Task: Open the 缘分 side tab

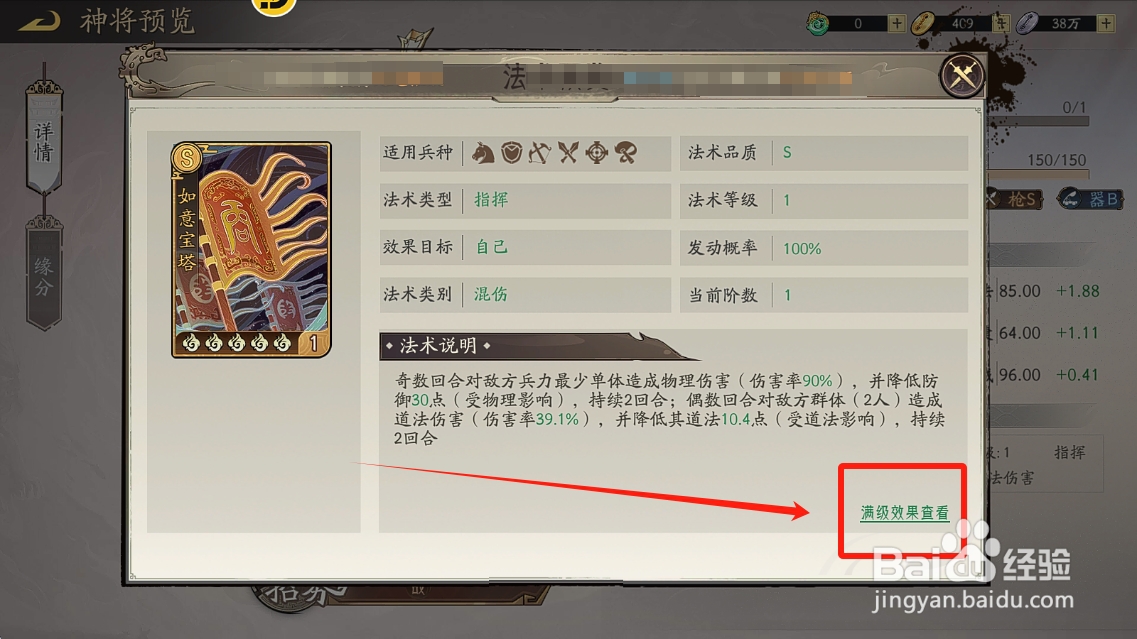Action: click(44, 274)
